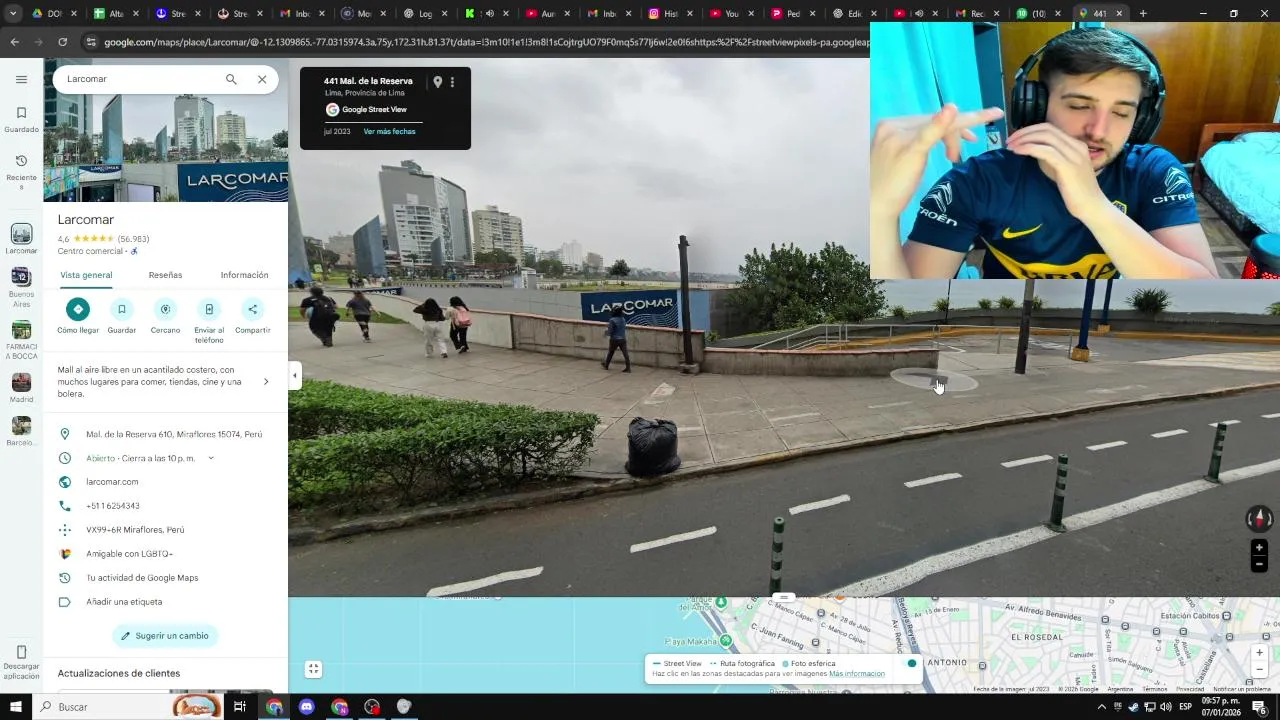This screenshot has height=720, width=1280.
Task: Clear the Larcomar search with the X
Action: pos(262,79)
